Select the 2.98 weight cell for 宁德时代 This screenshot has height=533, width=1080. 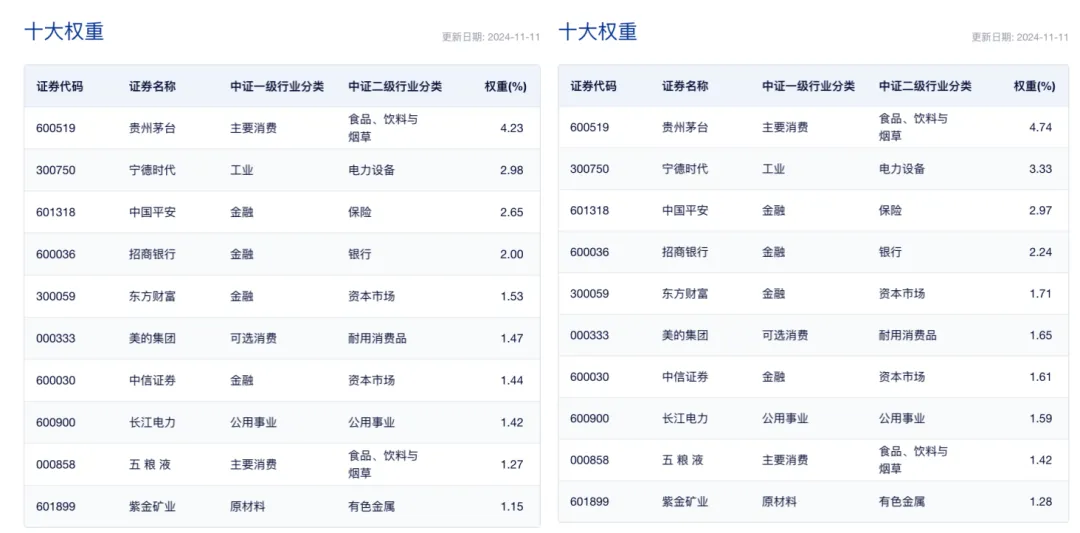click(x=511, y=170)
